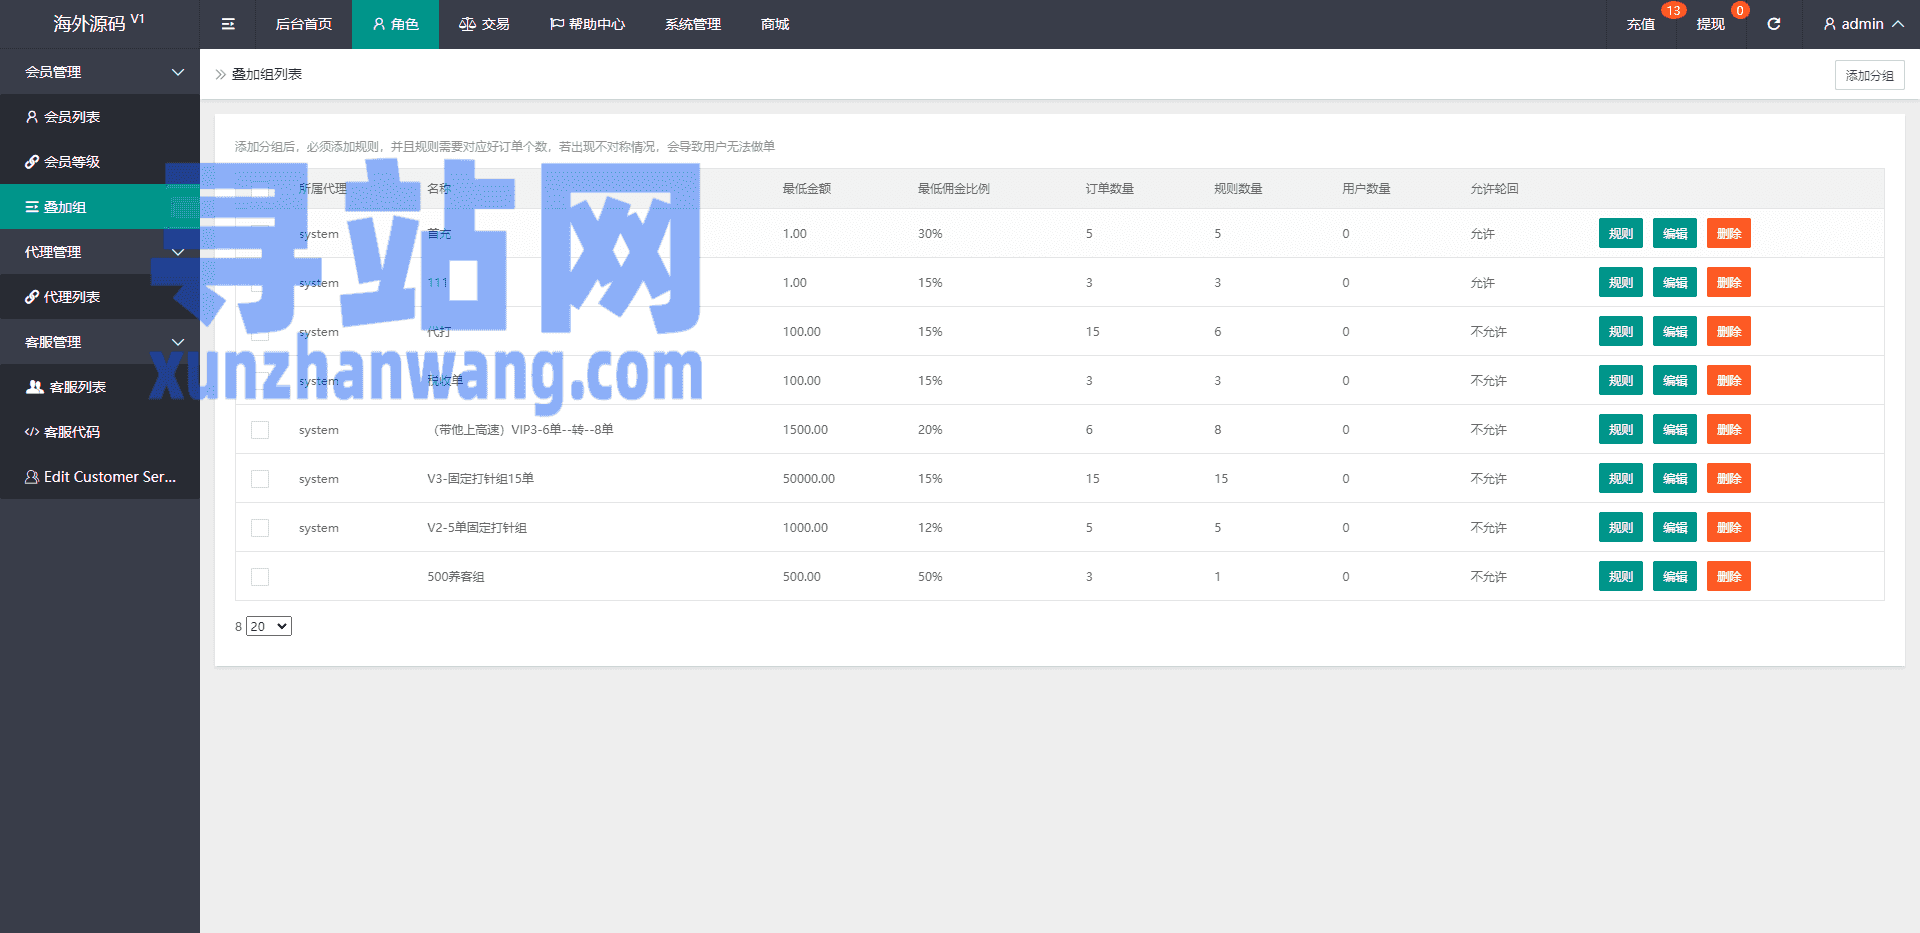Open Edit Customer Service sidebar item
The height and width of the screenshot is (933, 1920).
pos(100,477)
